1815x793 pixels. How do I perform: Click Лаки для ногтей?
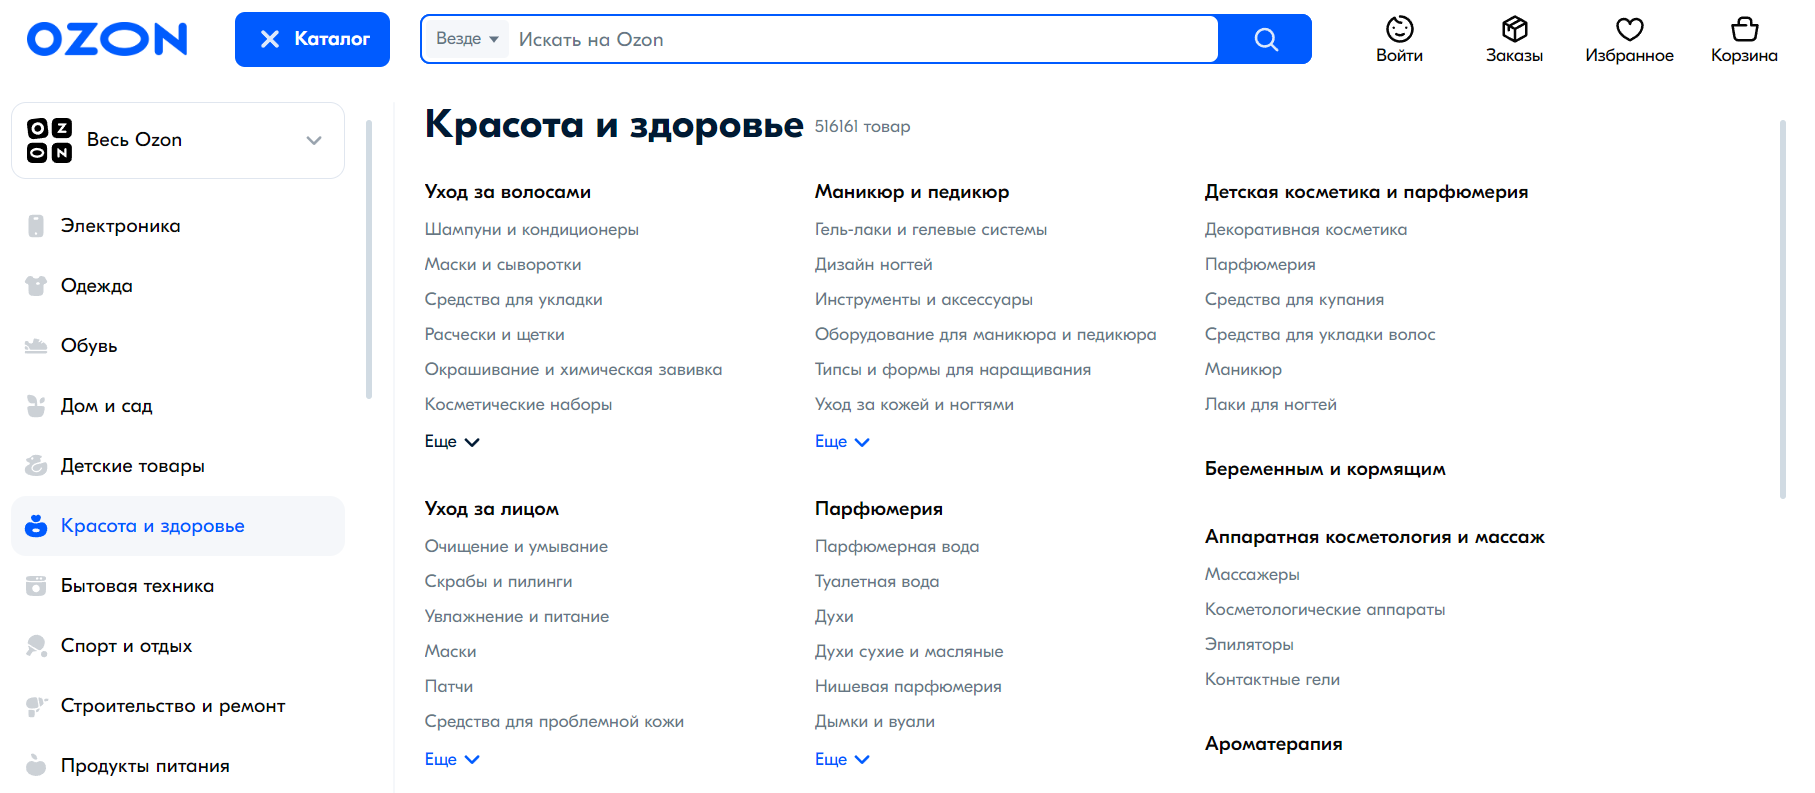[1271, 405]
